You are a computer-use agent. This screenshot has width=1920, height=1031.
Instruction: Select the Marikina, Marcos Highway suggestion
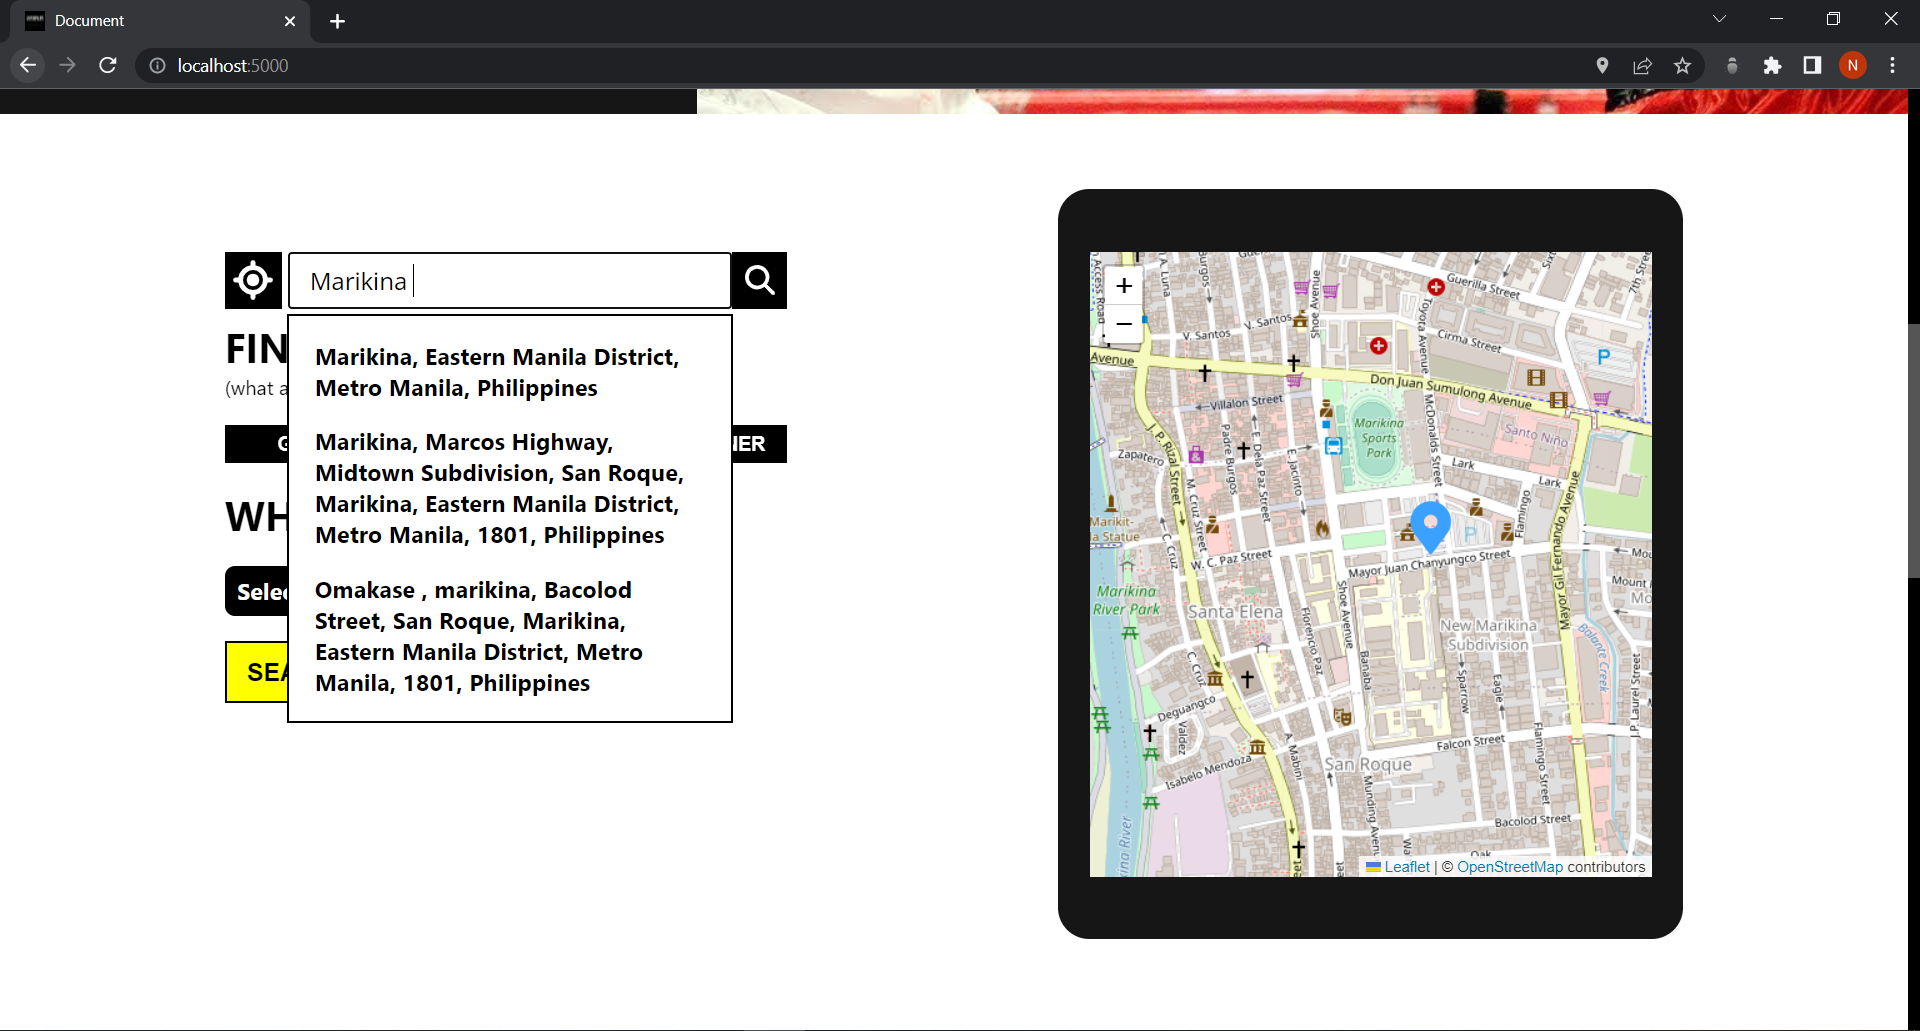click(x=499, y=488)
